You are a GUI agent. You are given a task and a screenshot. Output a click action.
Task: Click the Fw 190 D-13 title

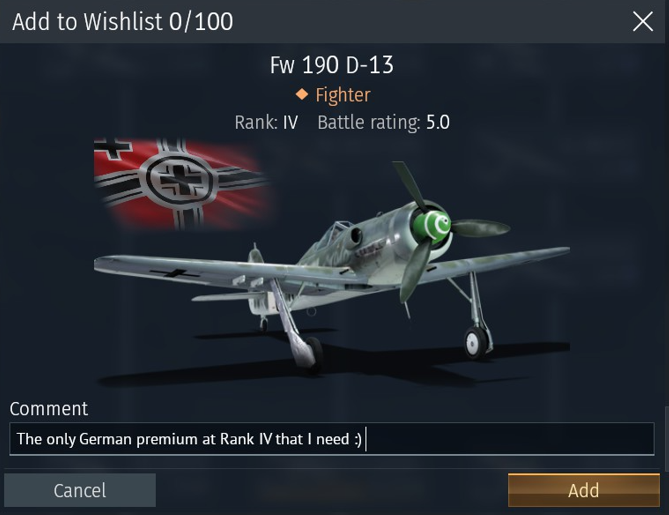(332, 65)
